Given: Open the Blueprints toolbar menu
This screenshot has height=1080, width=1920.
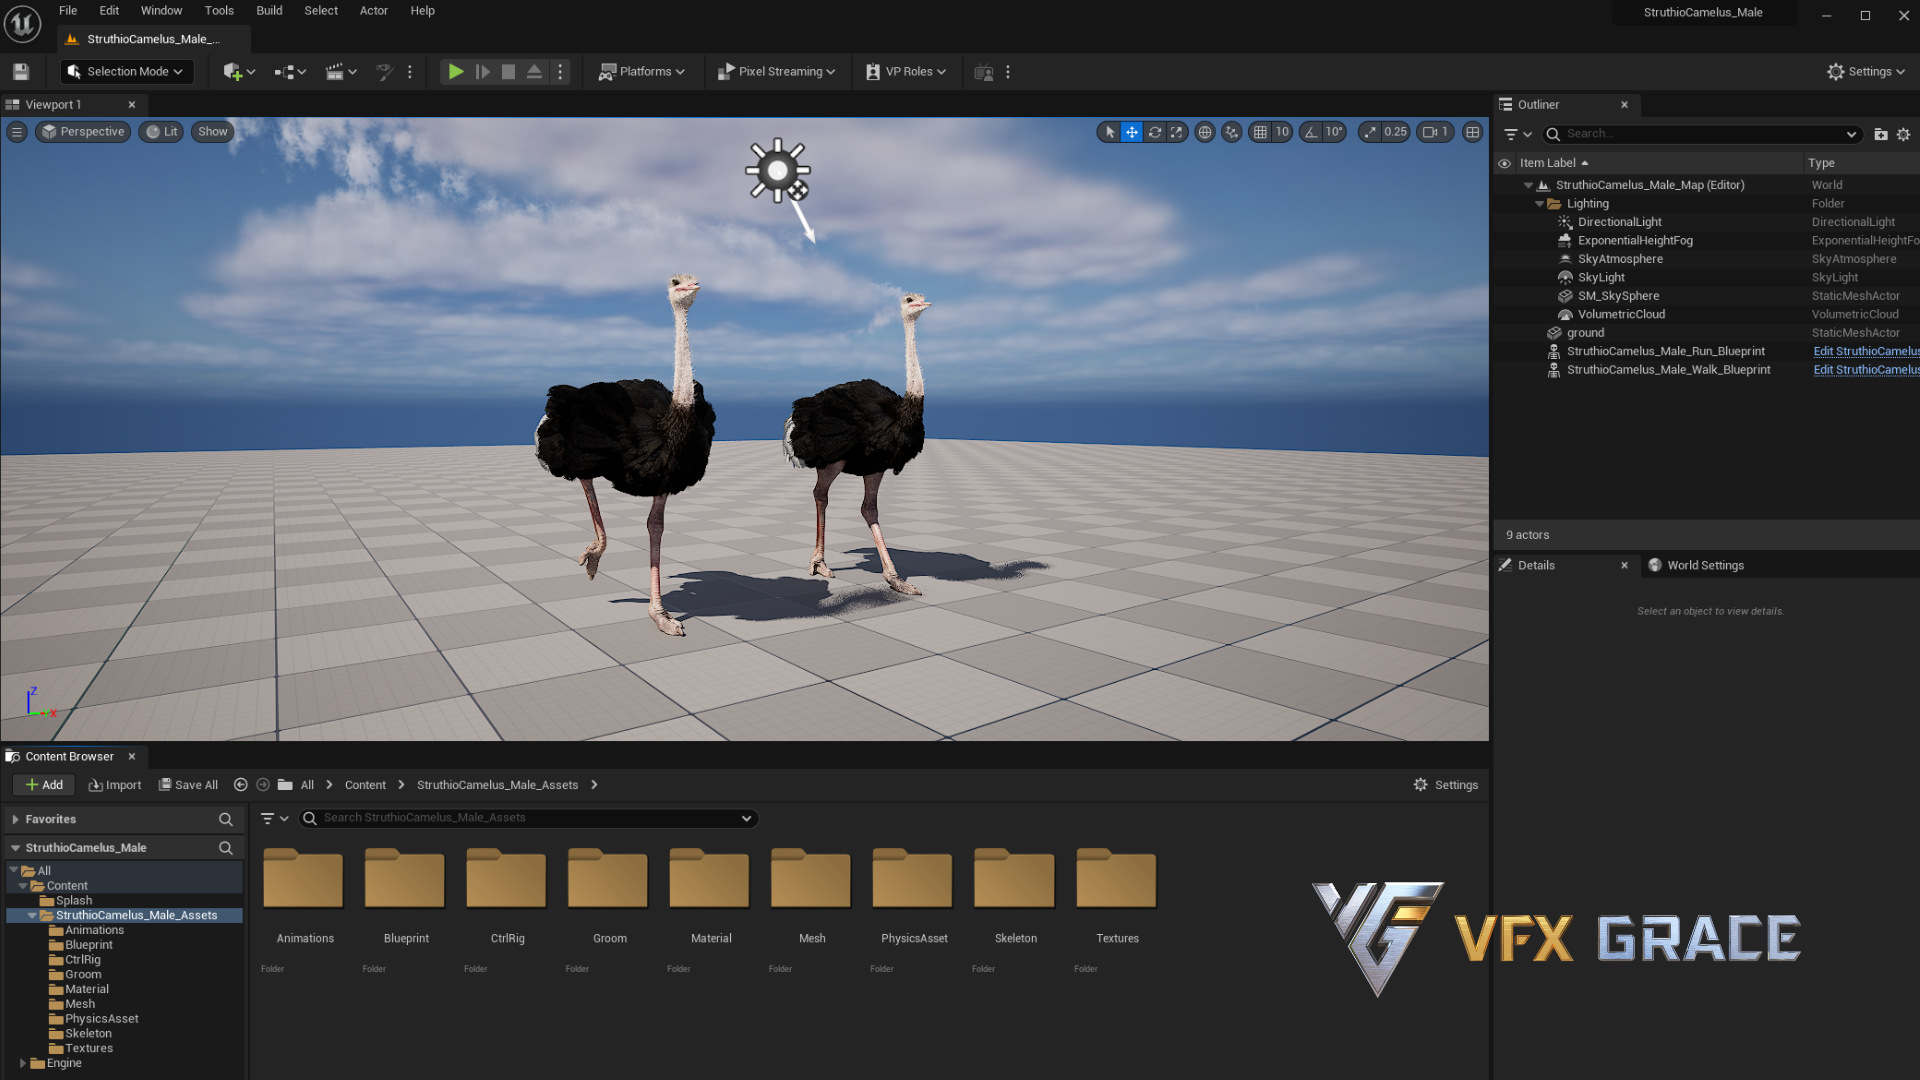Looking at the screenshot, I should point(290,72).
